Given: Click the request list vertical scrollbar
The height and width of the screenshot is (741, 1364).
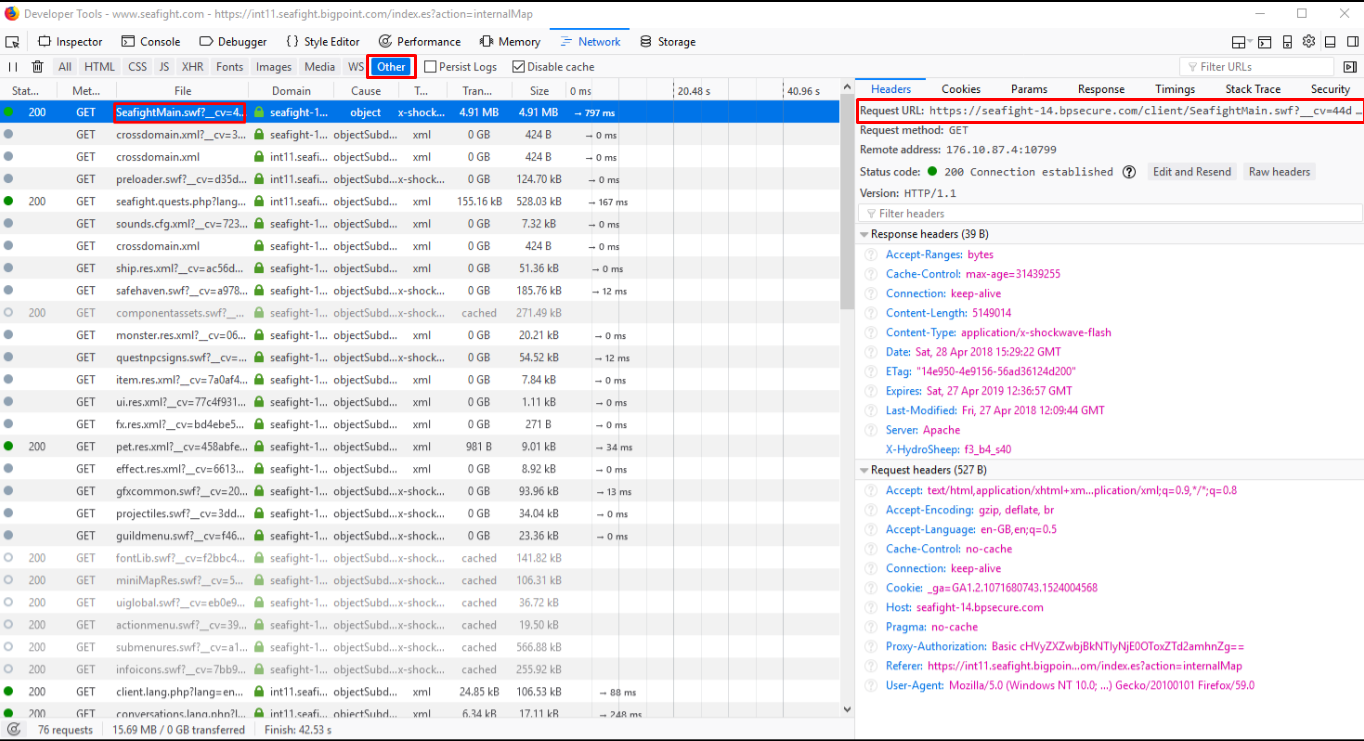Looking at the screenshot, I should [847, 200].
